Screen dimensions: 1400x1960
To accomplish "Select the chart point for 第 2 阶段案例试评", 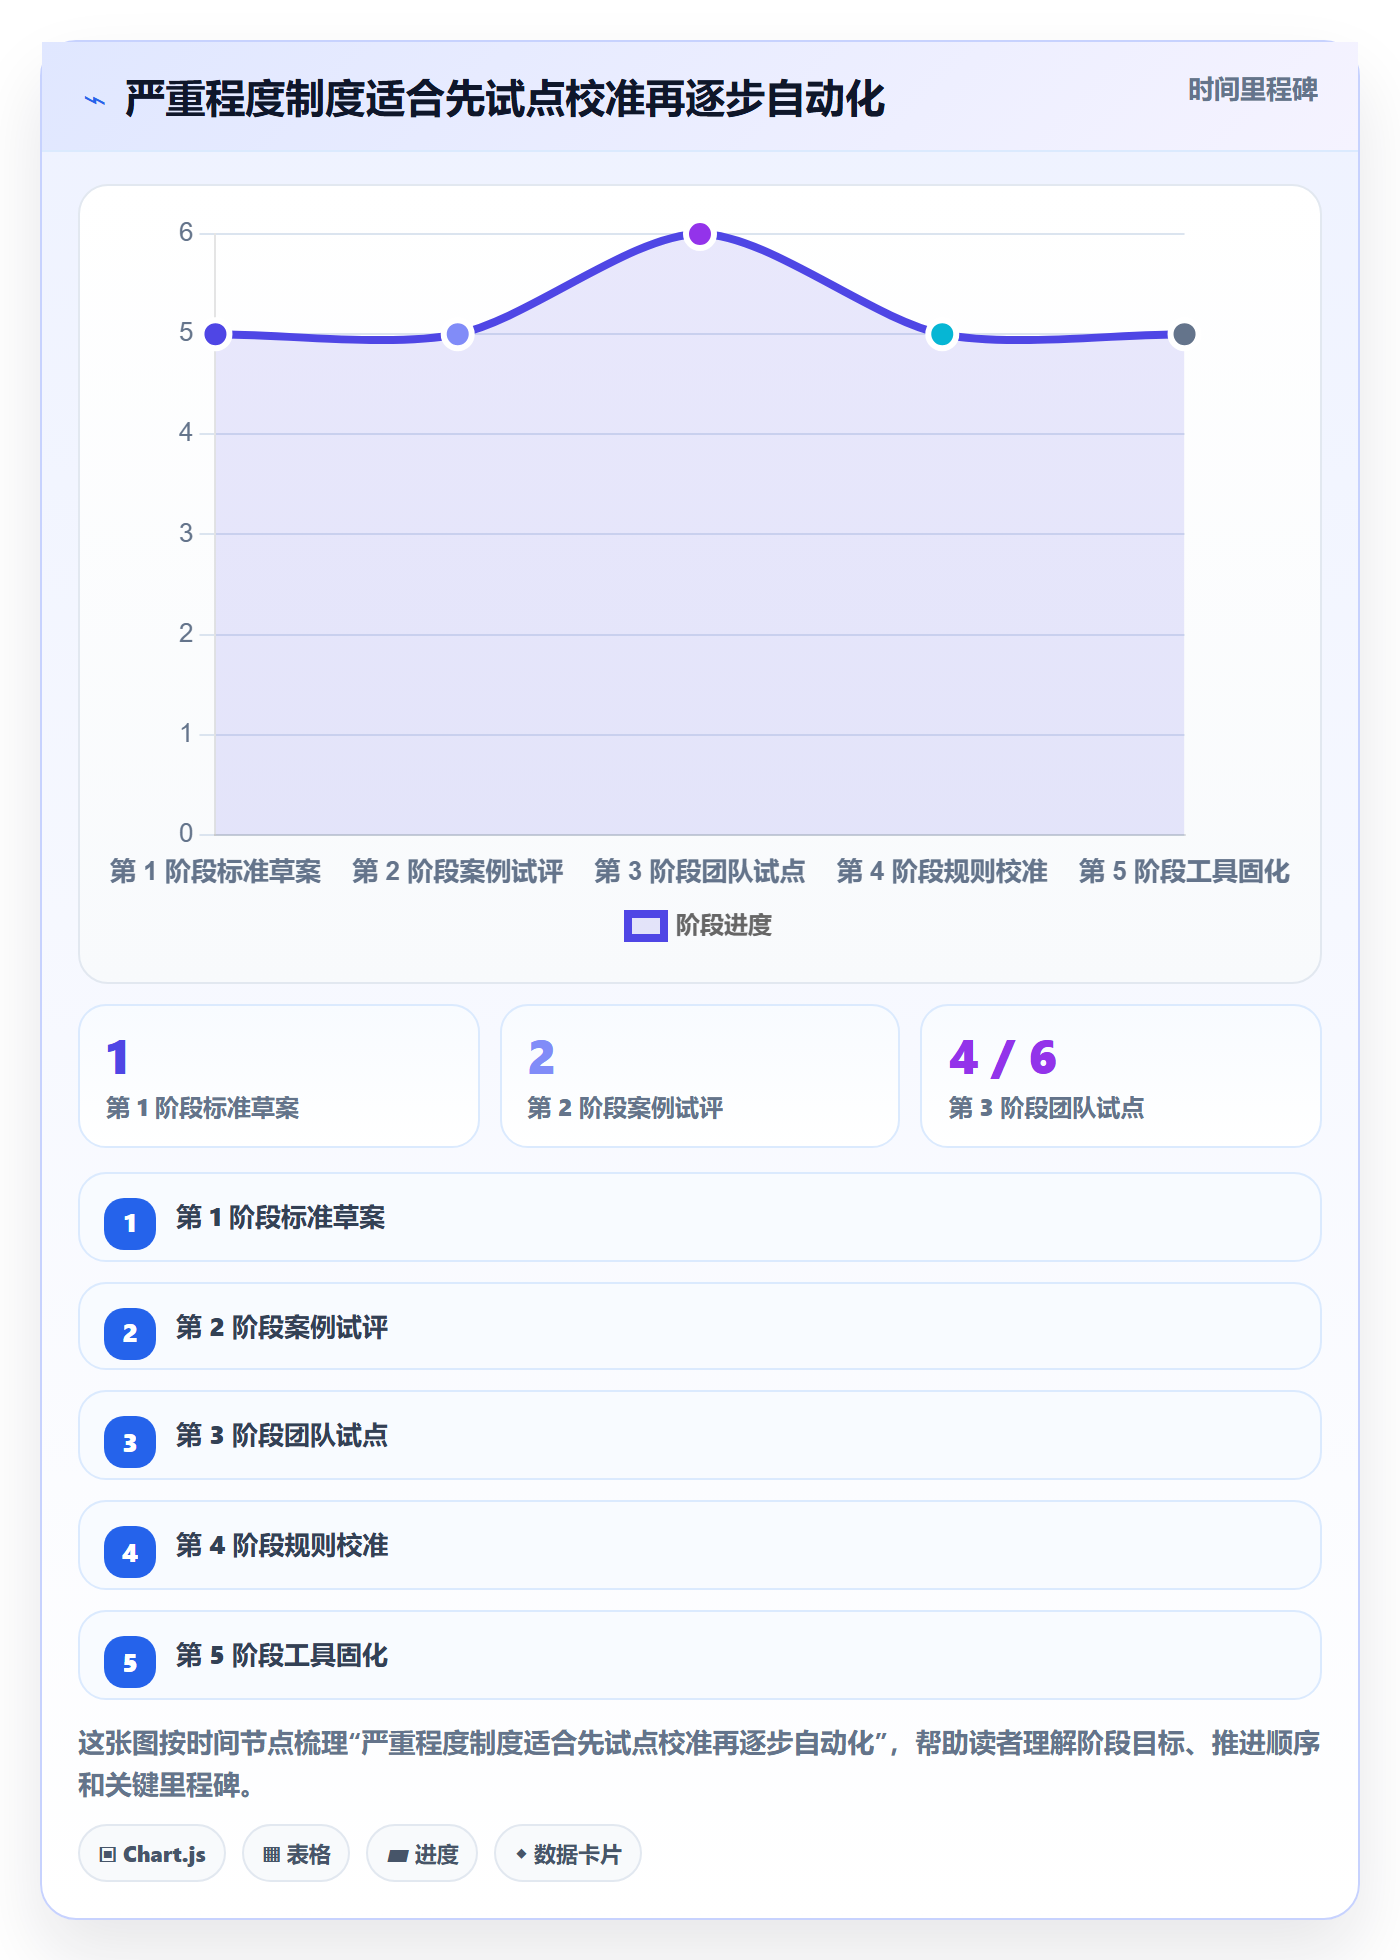I will pos(457,334).
